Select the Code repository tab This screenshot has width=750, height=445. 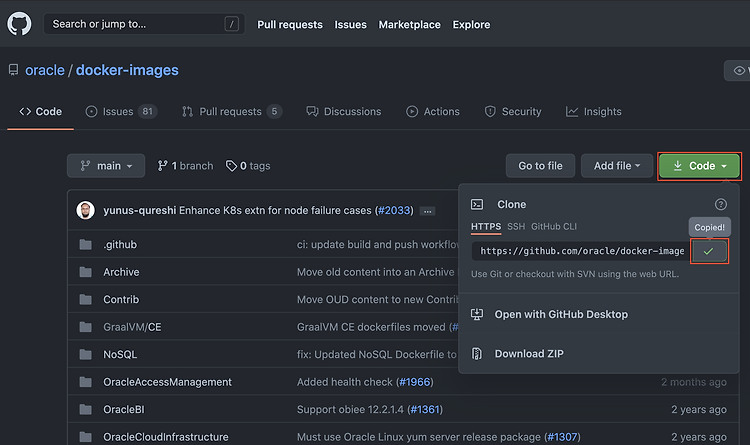(41, 111)
